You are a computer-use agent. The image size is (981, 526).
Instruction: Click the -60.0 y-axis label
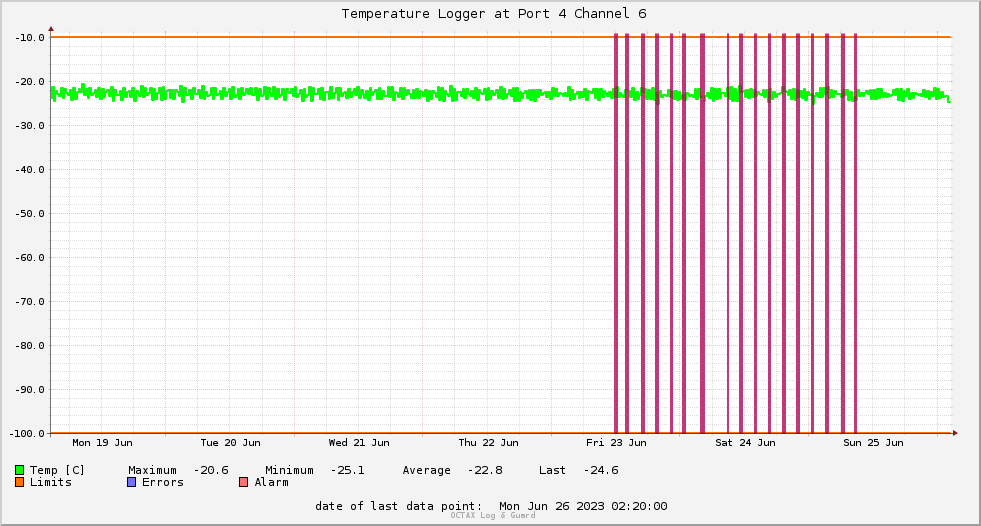click(x=30, y=258)
